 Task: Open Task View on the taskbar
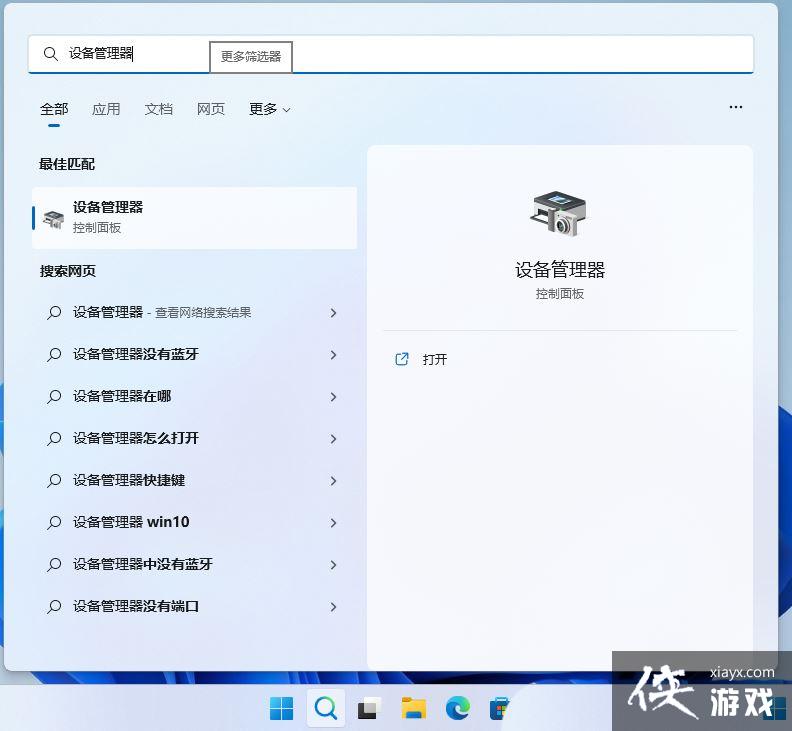(x=370, y=708)
